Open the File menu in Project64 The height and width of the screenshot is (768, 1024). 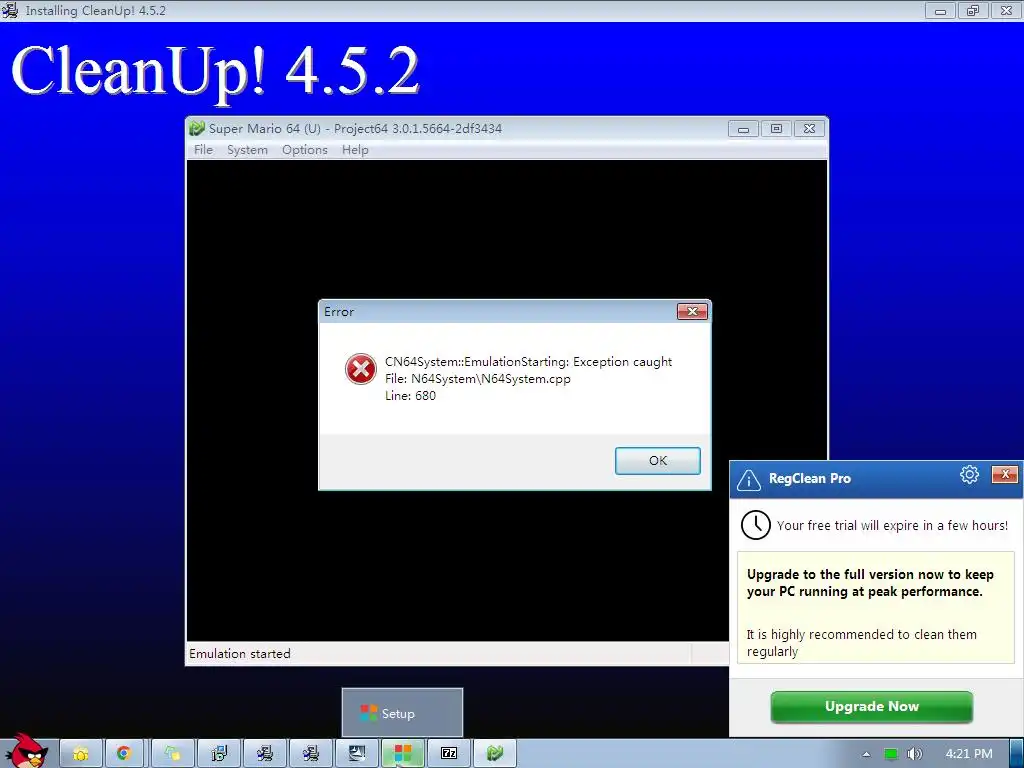[203, 150]
